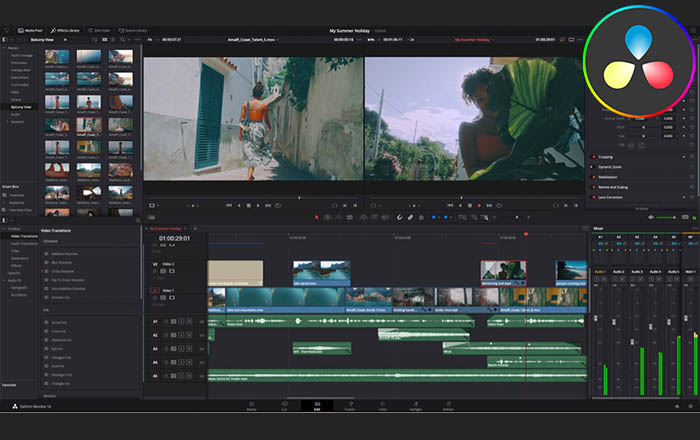Select Titles category in Toolbox
The image size is (700, 440).
coord(15,251)
